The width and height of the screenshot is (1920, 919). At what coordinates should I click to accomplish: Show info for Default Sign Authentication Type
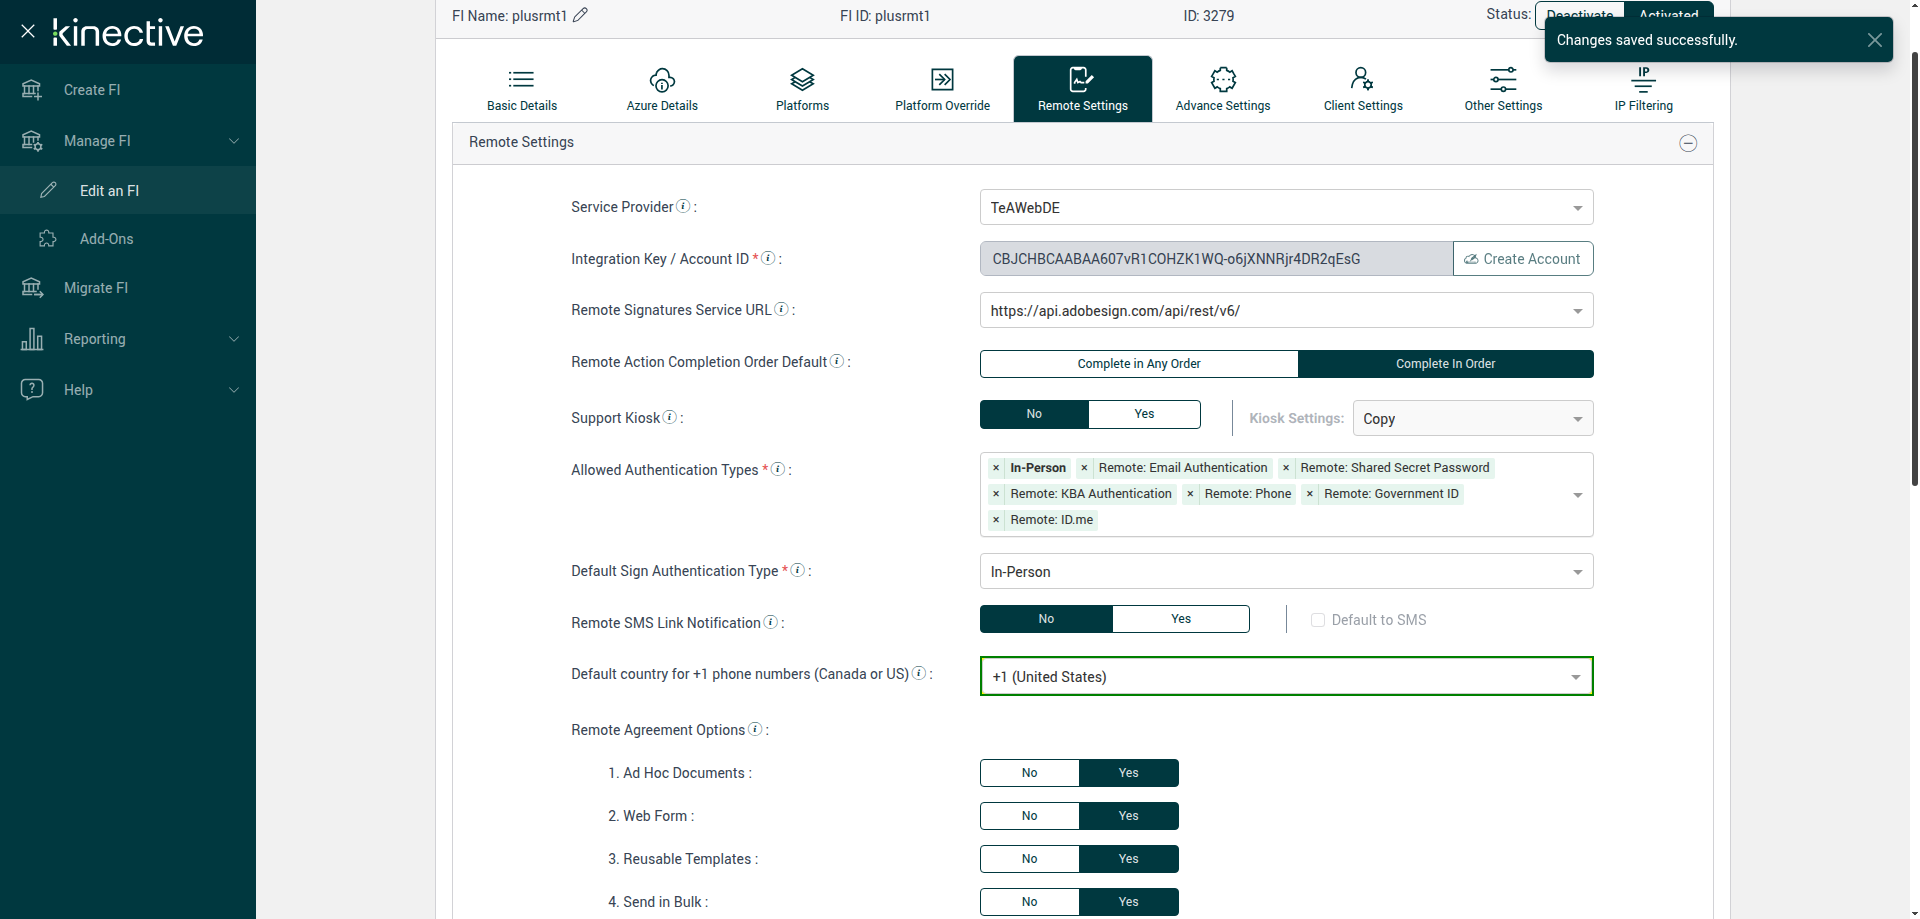[798, 570]
